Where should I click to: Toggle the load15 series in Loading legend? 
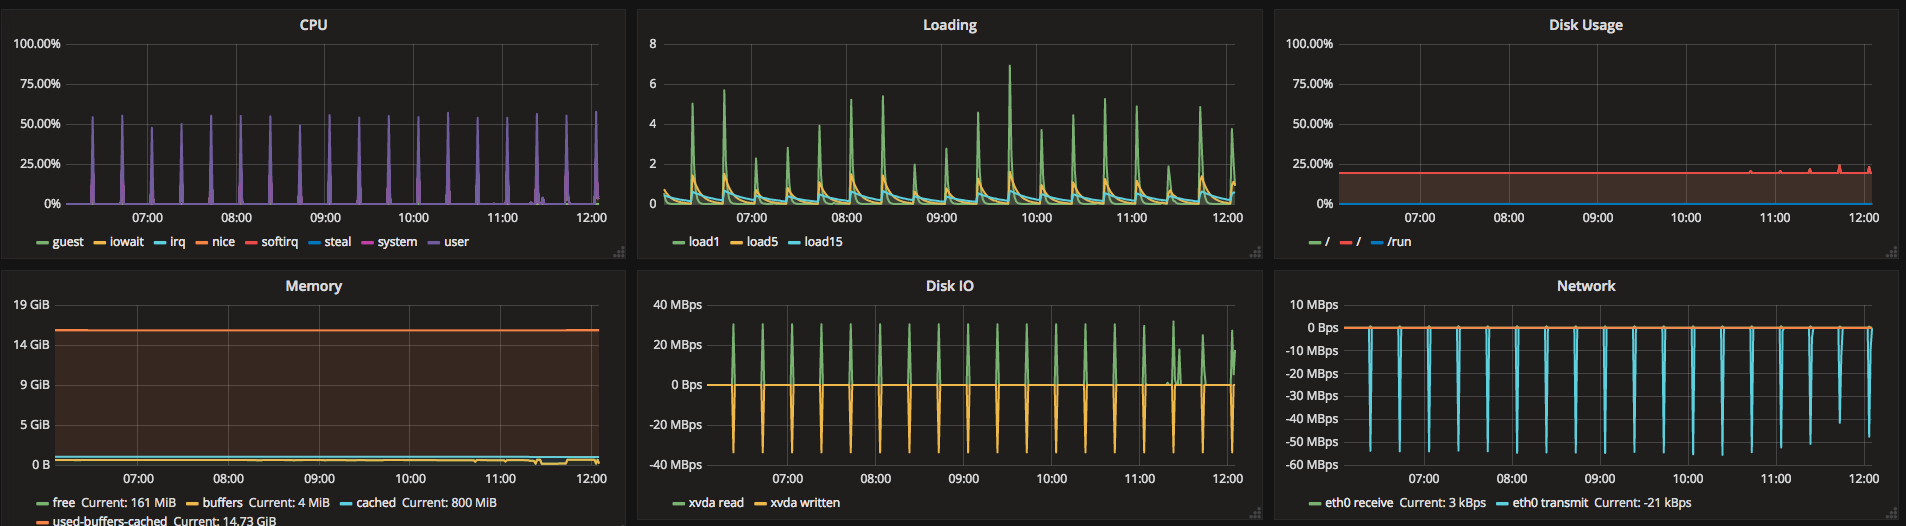823,242
